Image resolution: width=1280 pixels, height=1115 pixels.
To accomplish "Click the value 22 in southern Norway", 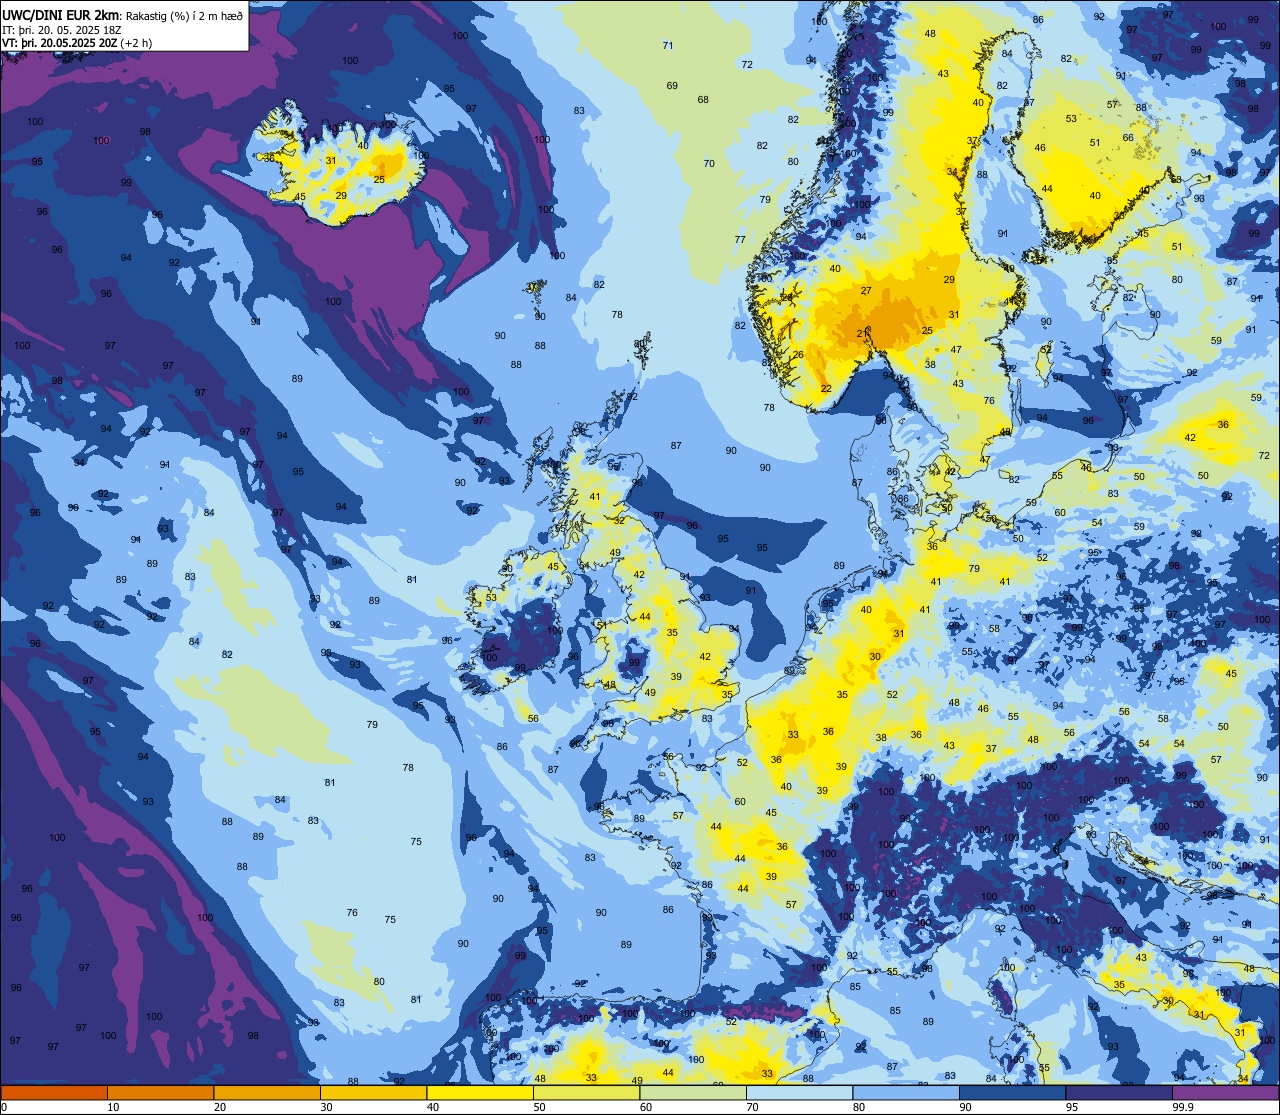I will (826, 389).
